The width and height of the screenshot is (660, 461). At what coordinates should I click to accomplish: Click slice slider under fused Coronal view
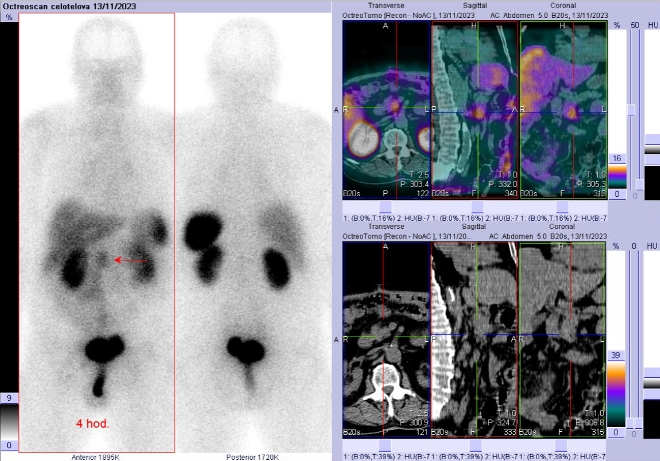click(x=564, y=209)
